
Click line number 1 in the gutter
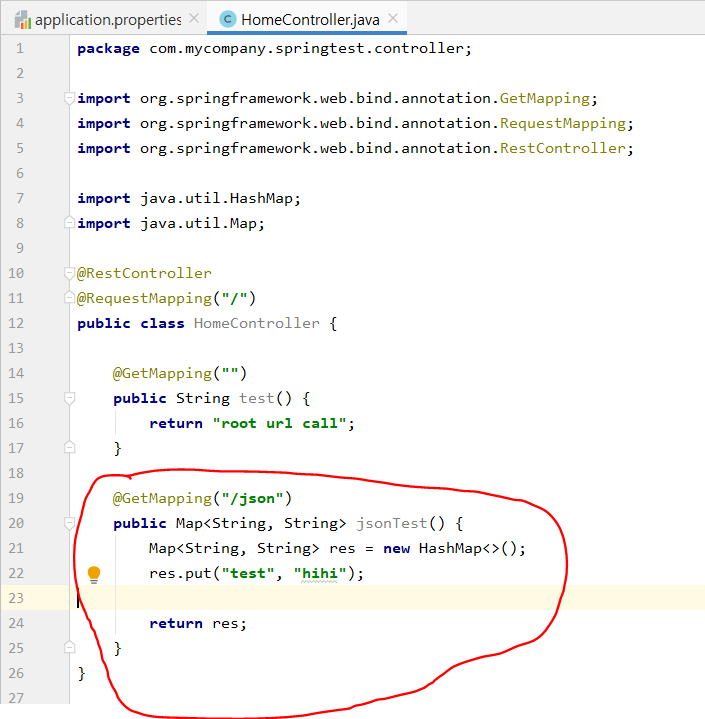click(19, 49)
